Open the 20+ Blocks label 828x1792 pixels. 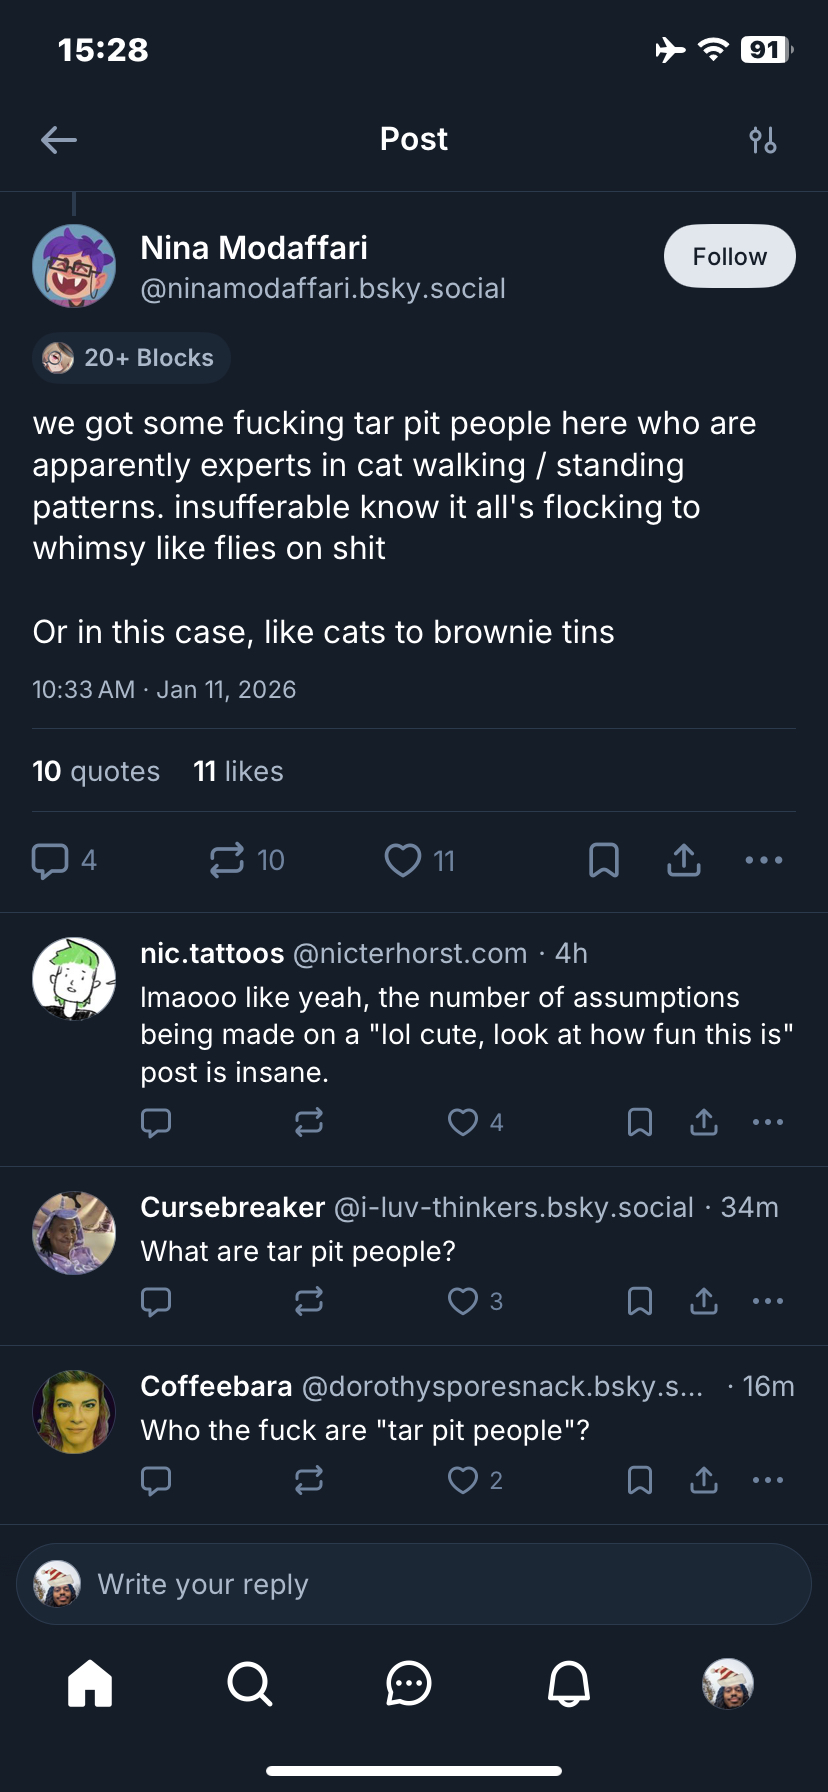(132, 358)
